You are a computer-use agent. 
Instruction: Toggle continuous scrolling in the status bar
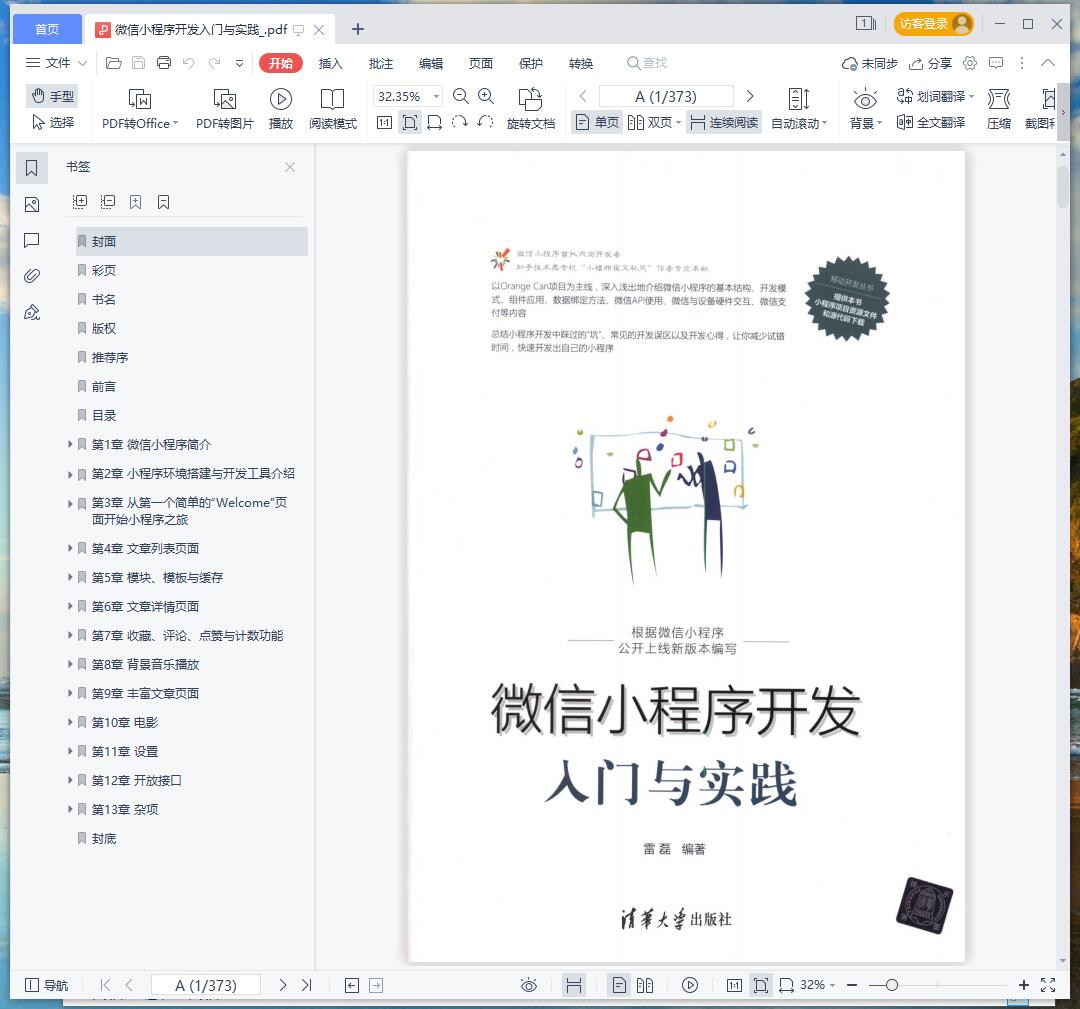573,985
